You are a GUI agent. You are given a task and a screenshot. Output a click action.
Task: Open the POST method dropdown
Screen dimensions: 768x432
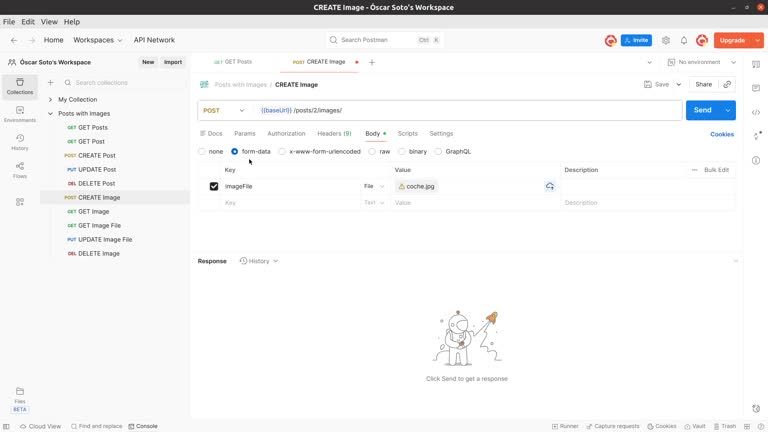click(x=223, y=111)
